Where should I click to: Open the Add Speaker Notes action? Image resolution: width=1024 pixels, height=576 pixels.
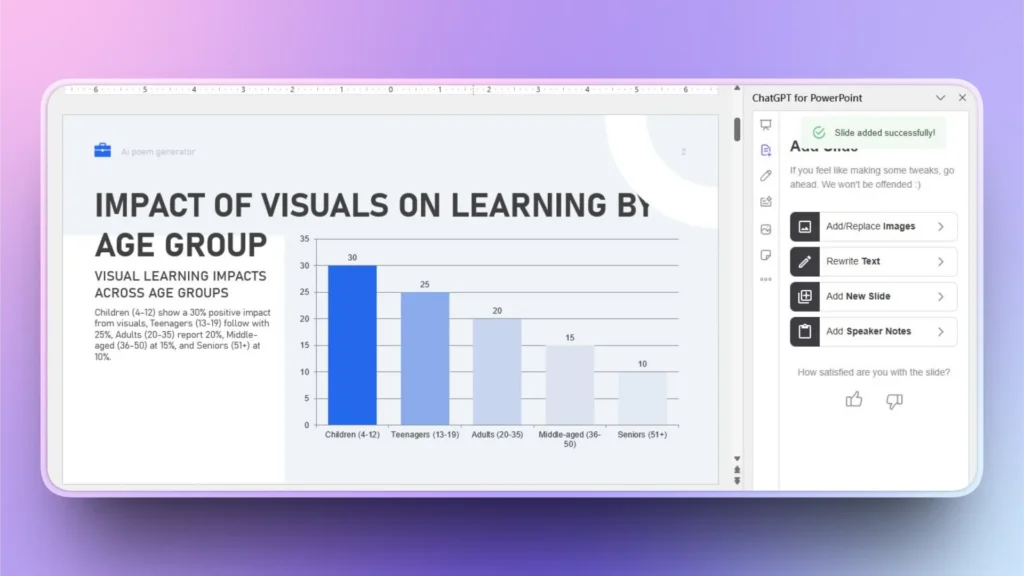873,331
